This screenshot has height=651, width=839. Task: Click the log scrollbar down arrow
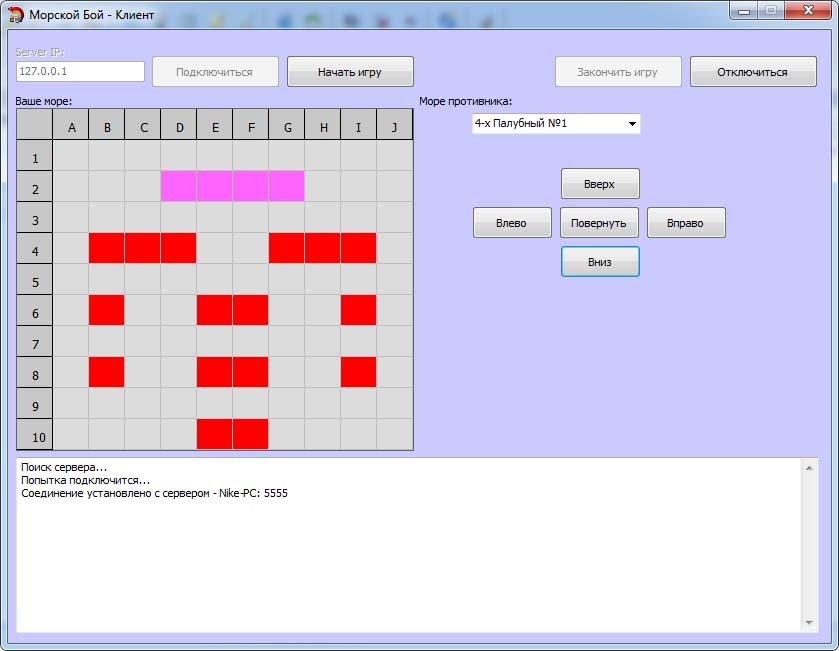(809, 622)
